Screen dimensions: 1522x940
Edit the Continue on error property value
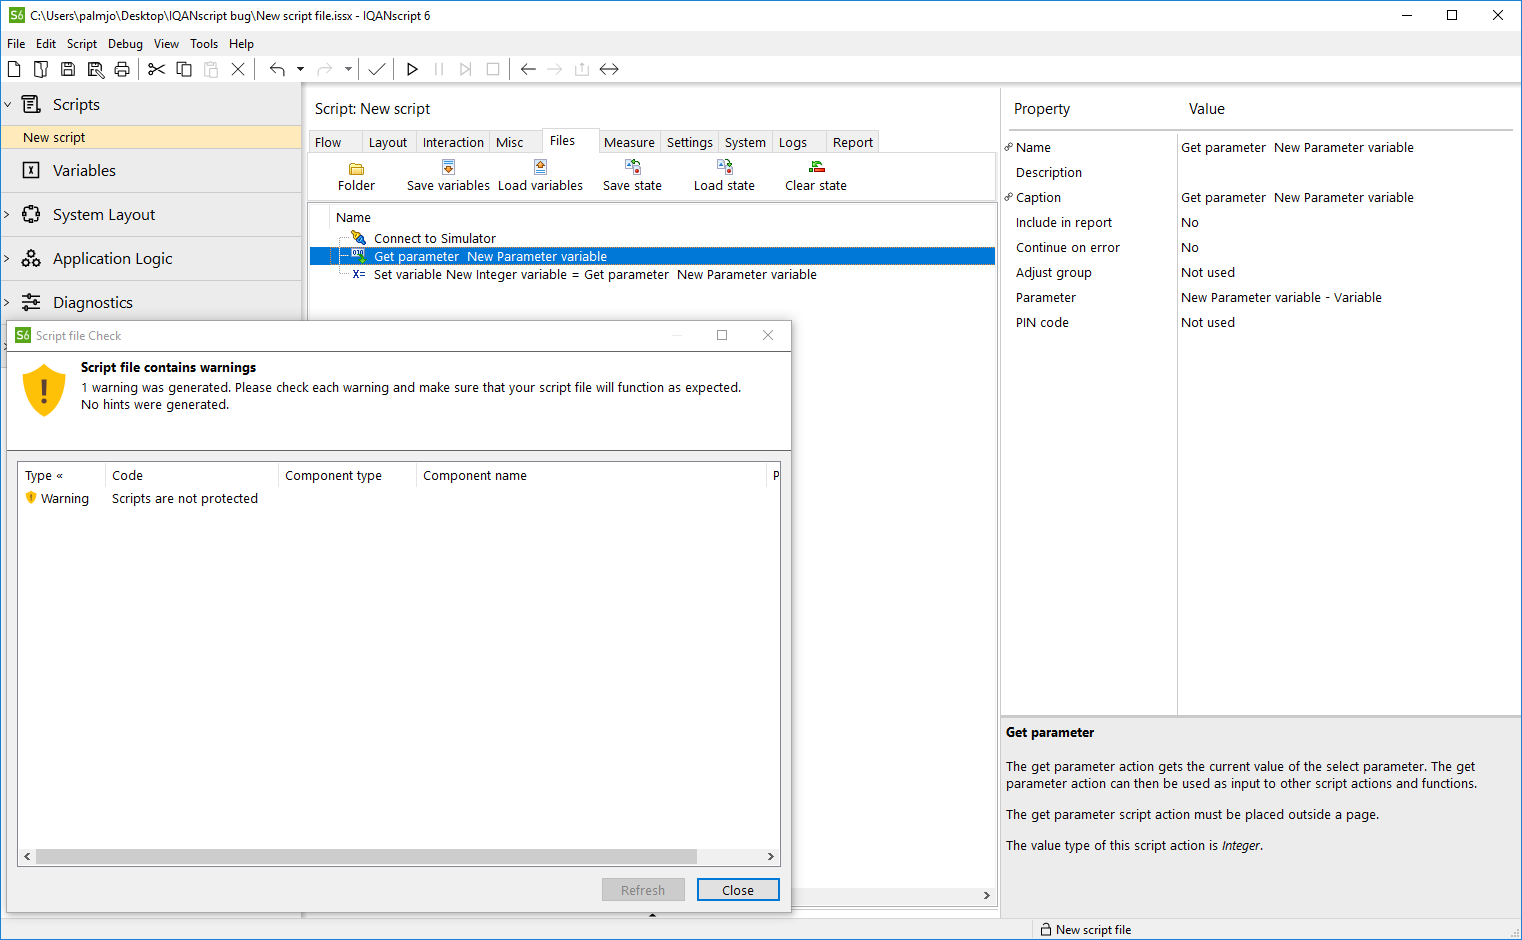1345,248
